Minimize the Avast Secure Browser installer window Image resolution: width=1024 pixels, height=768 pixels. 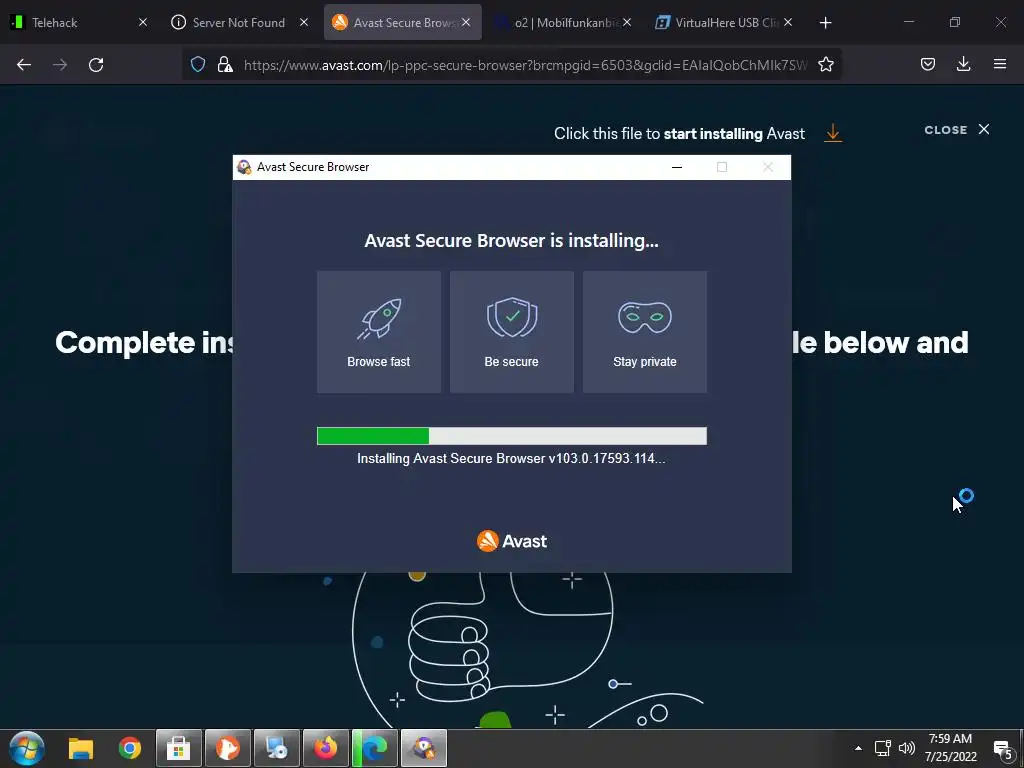(677, 167)
